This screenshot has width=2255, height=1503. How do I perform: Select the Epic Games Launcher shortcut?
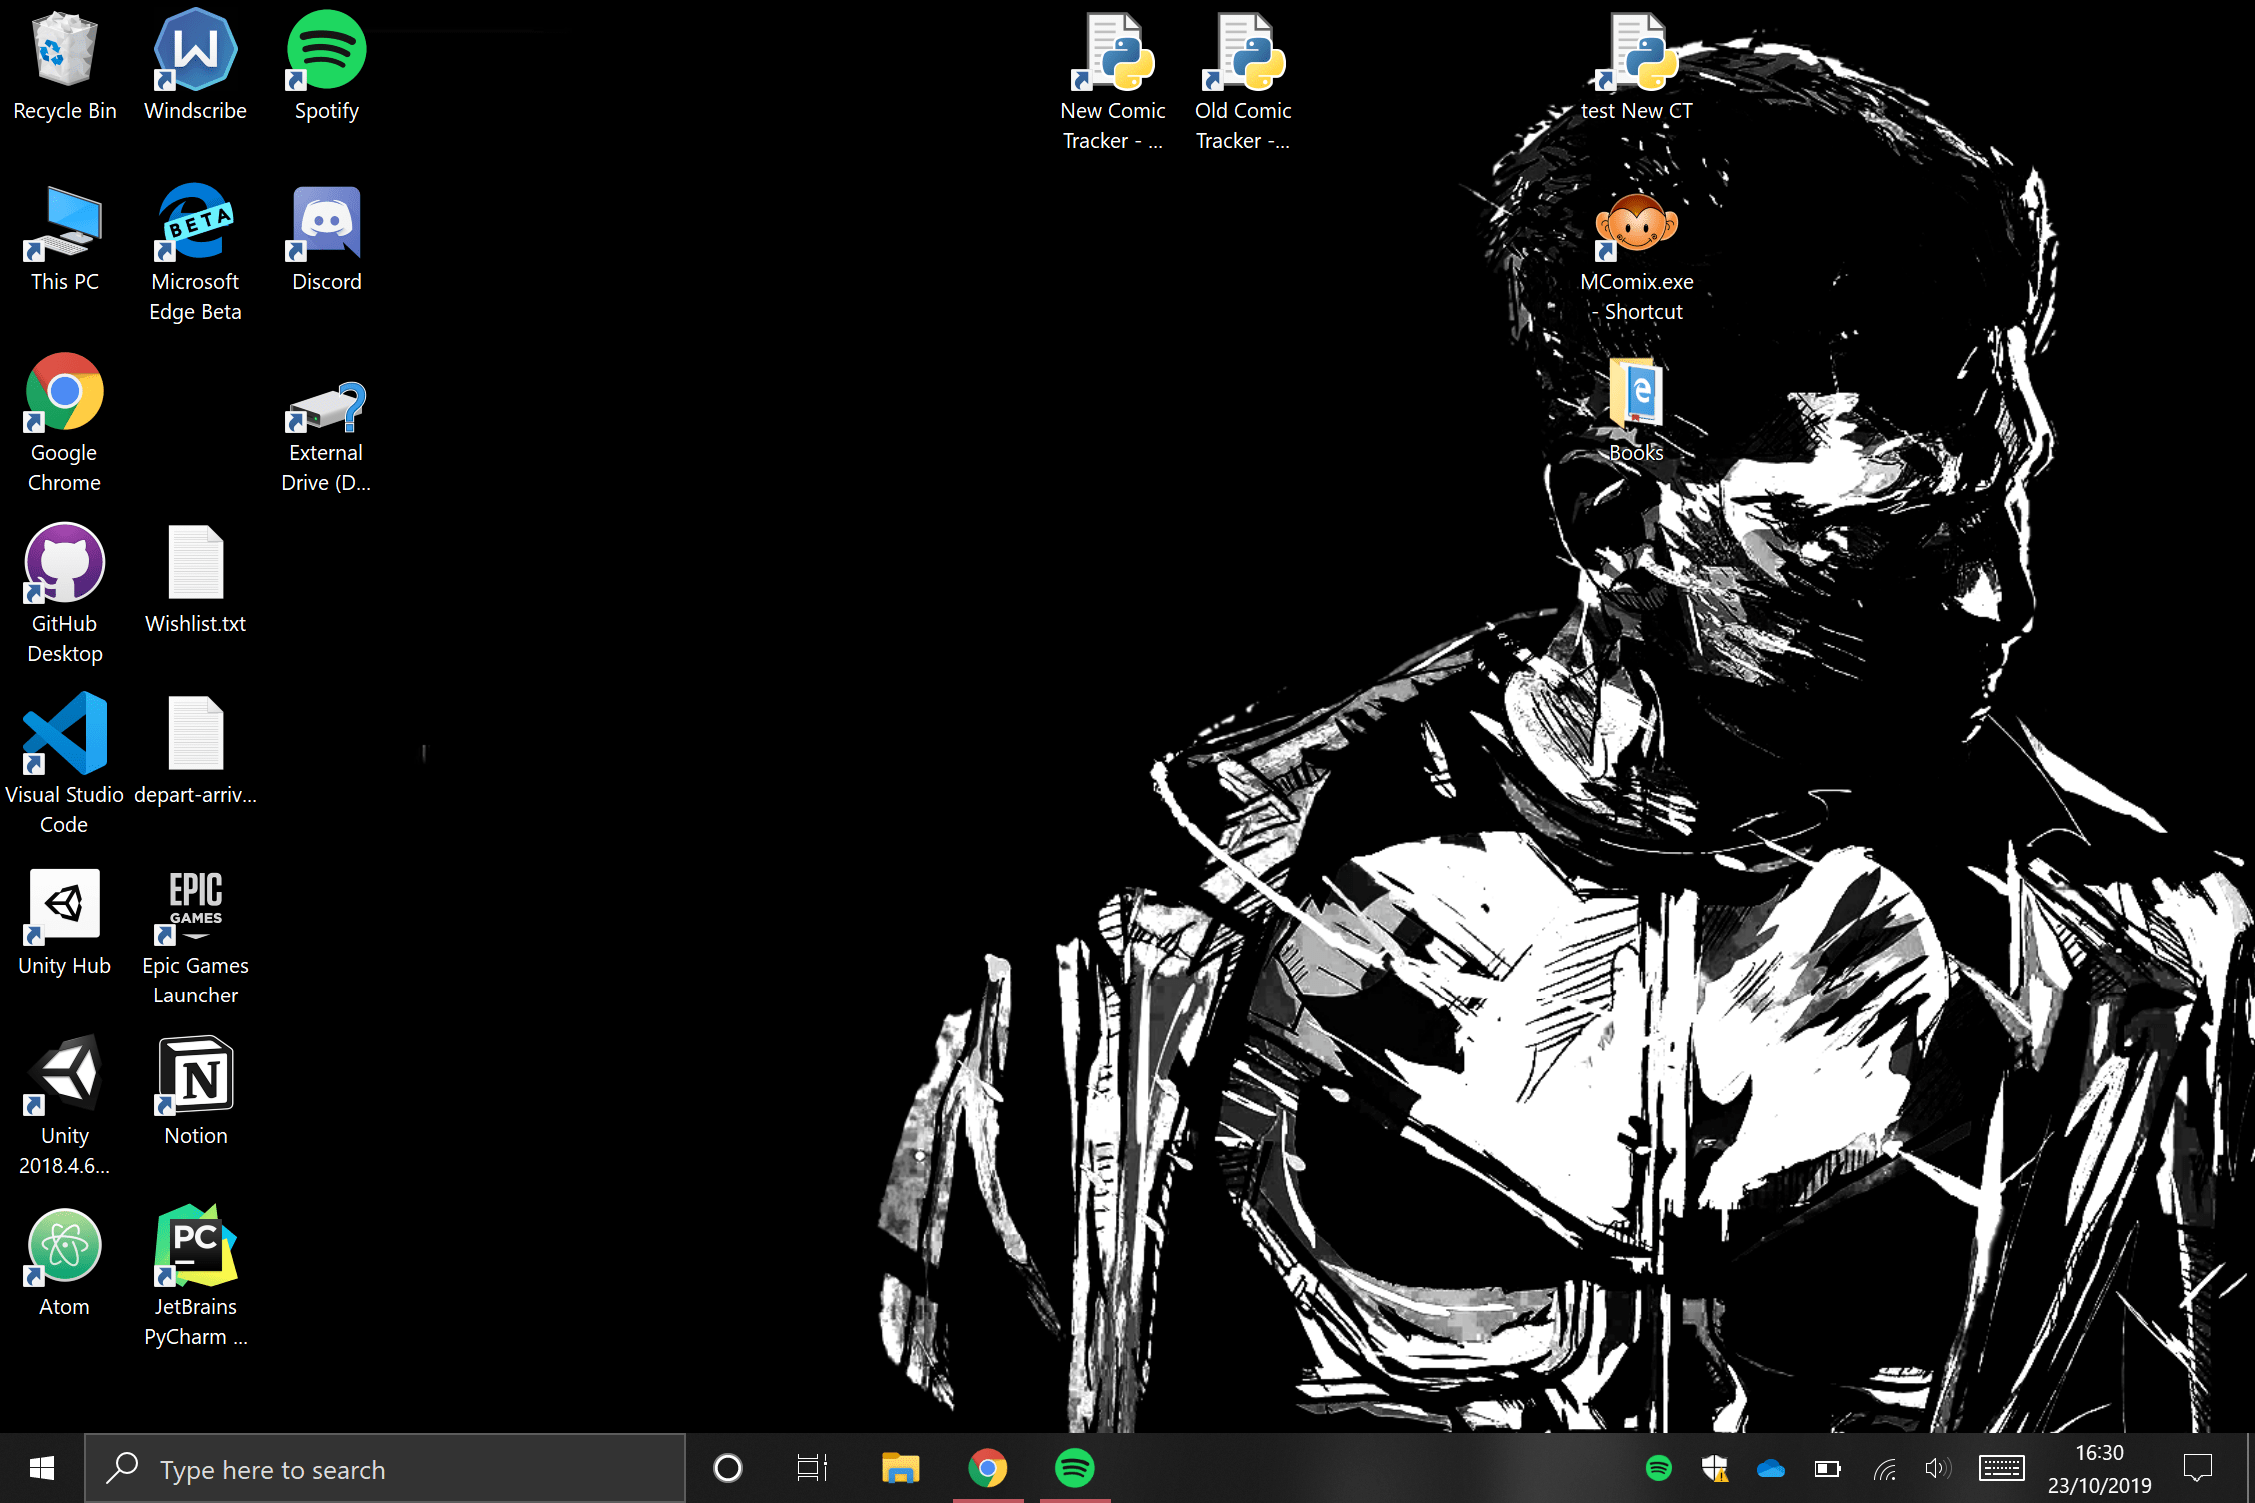pyautogui.click(x=195, y=936)
